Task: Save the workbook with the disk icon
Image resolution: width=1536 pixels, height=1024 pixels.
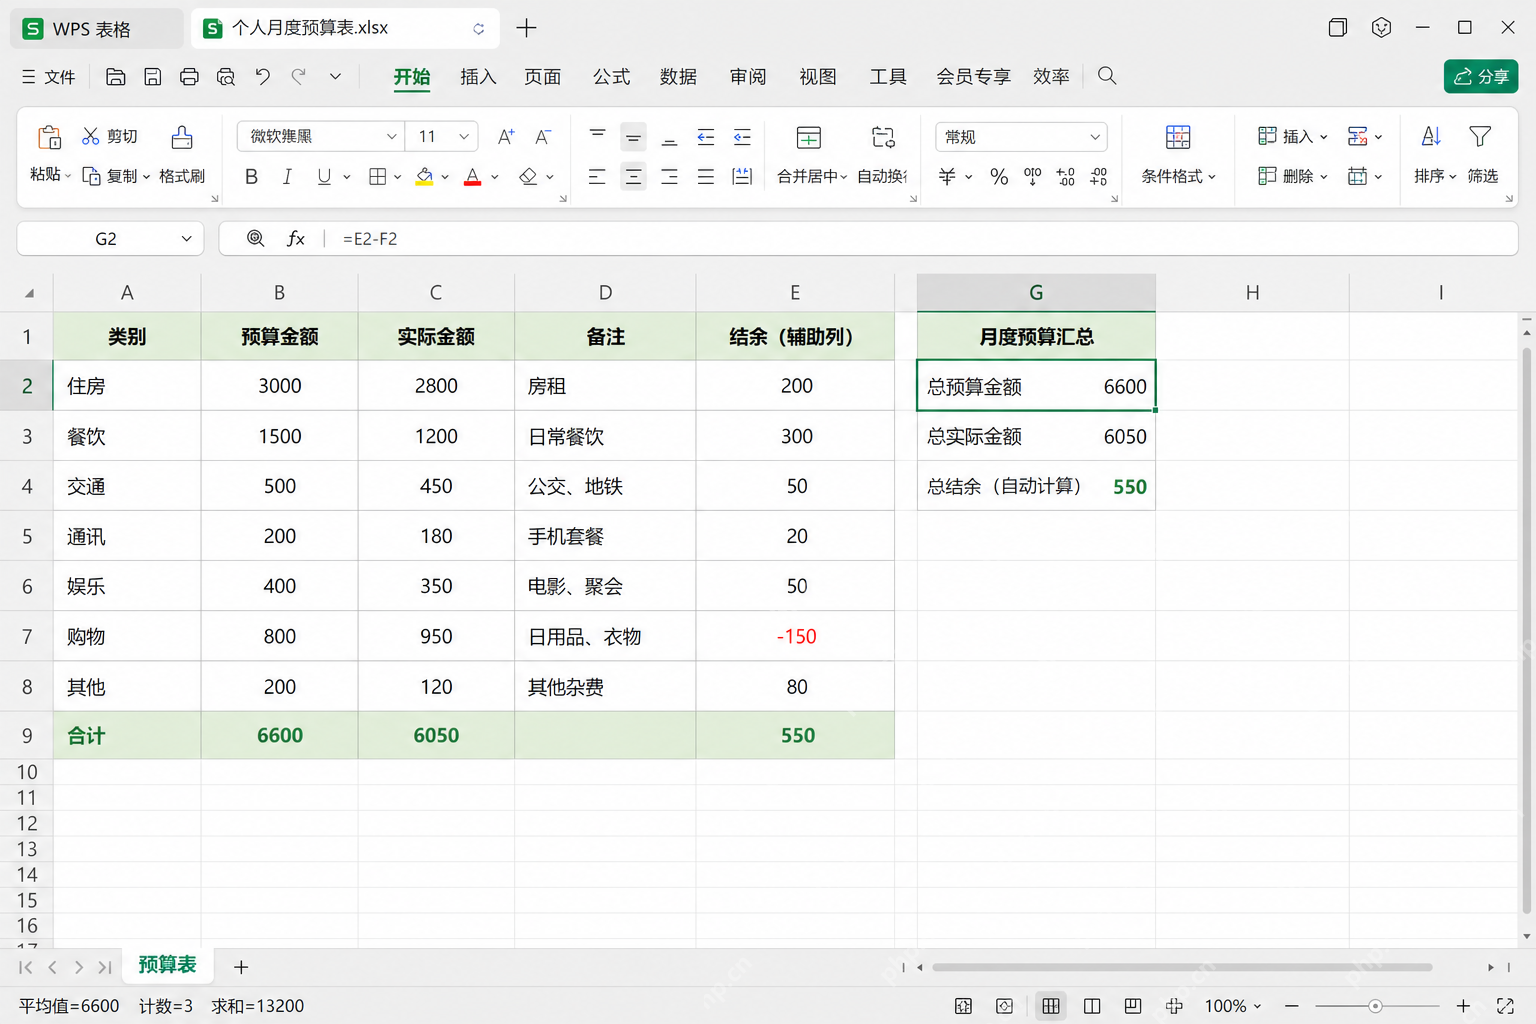Action: click(152, 77)
